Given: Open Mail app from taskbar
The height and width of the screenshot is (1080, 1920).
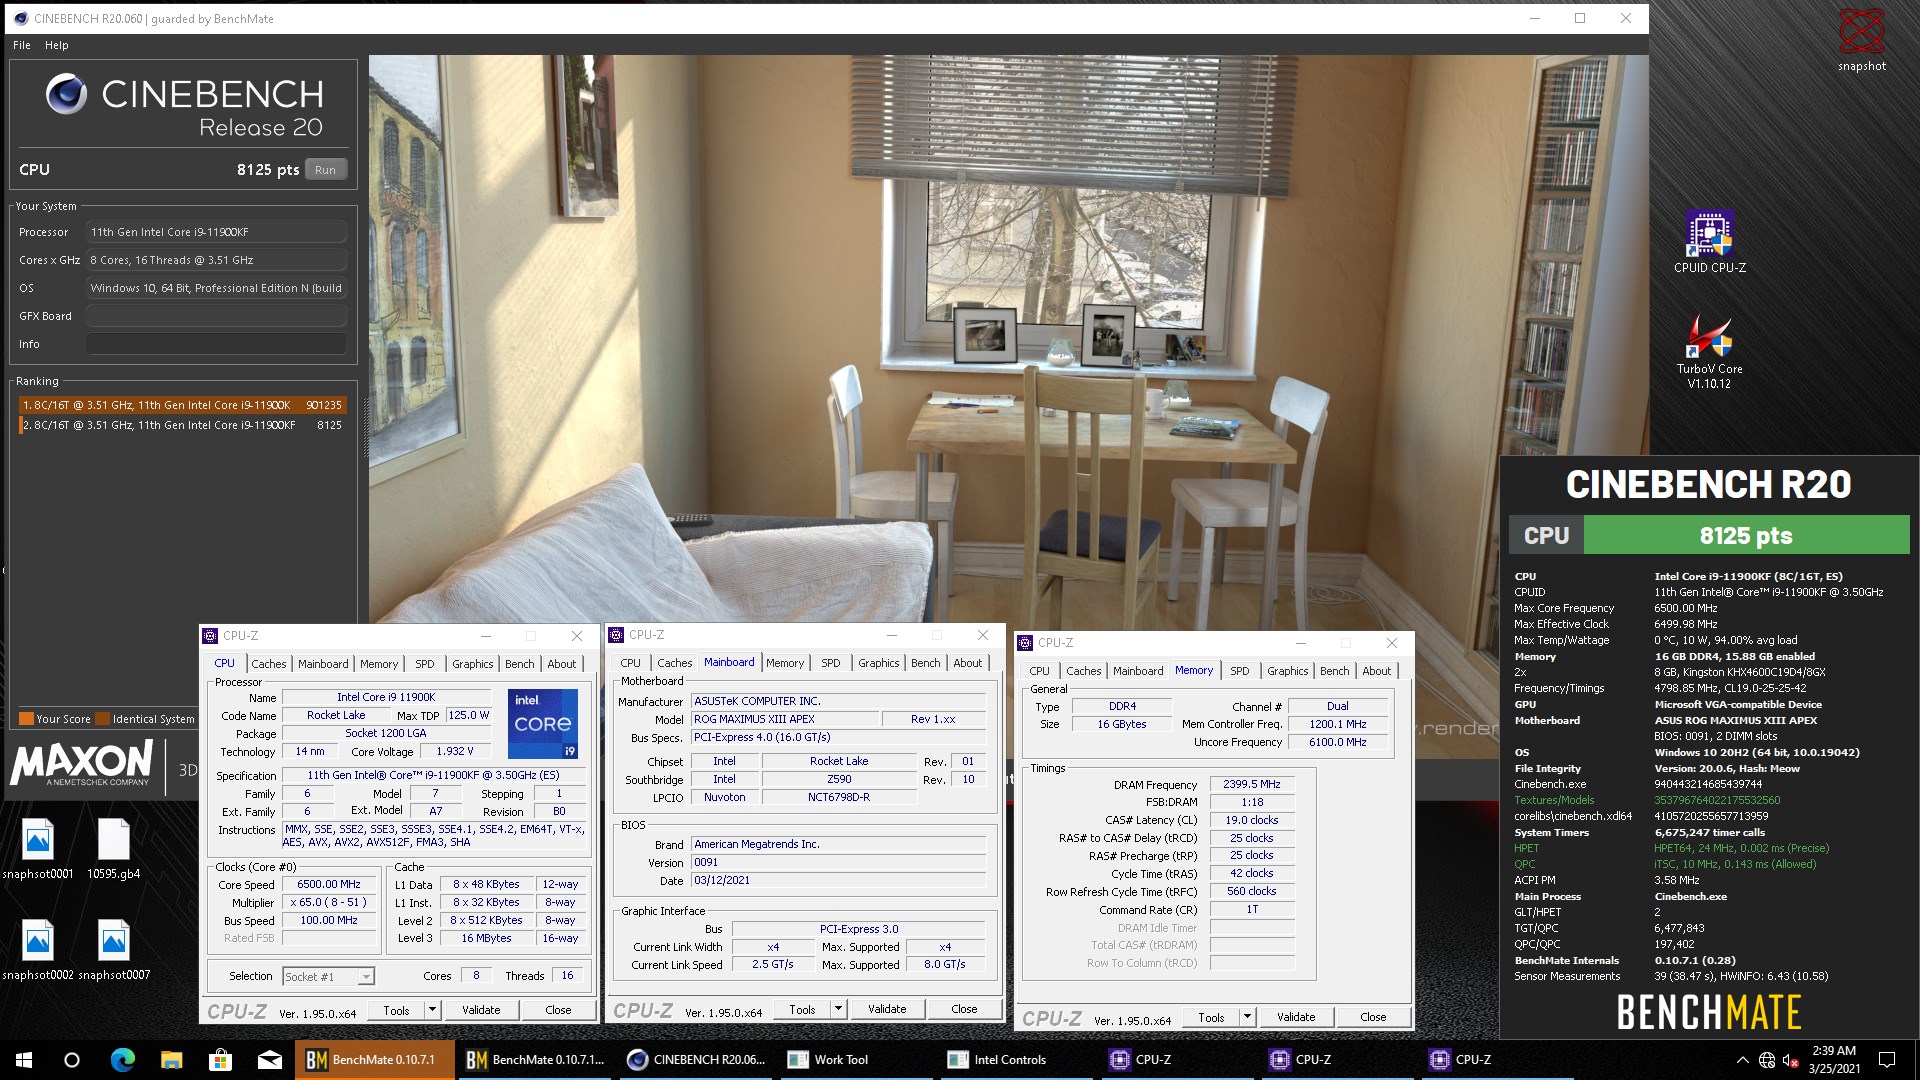Looking at the screenshot, I should pos(269,1060).
